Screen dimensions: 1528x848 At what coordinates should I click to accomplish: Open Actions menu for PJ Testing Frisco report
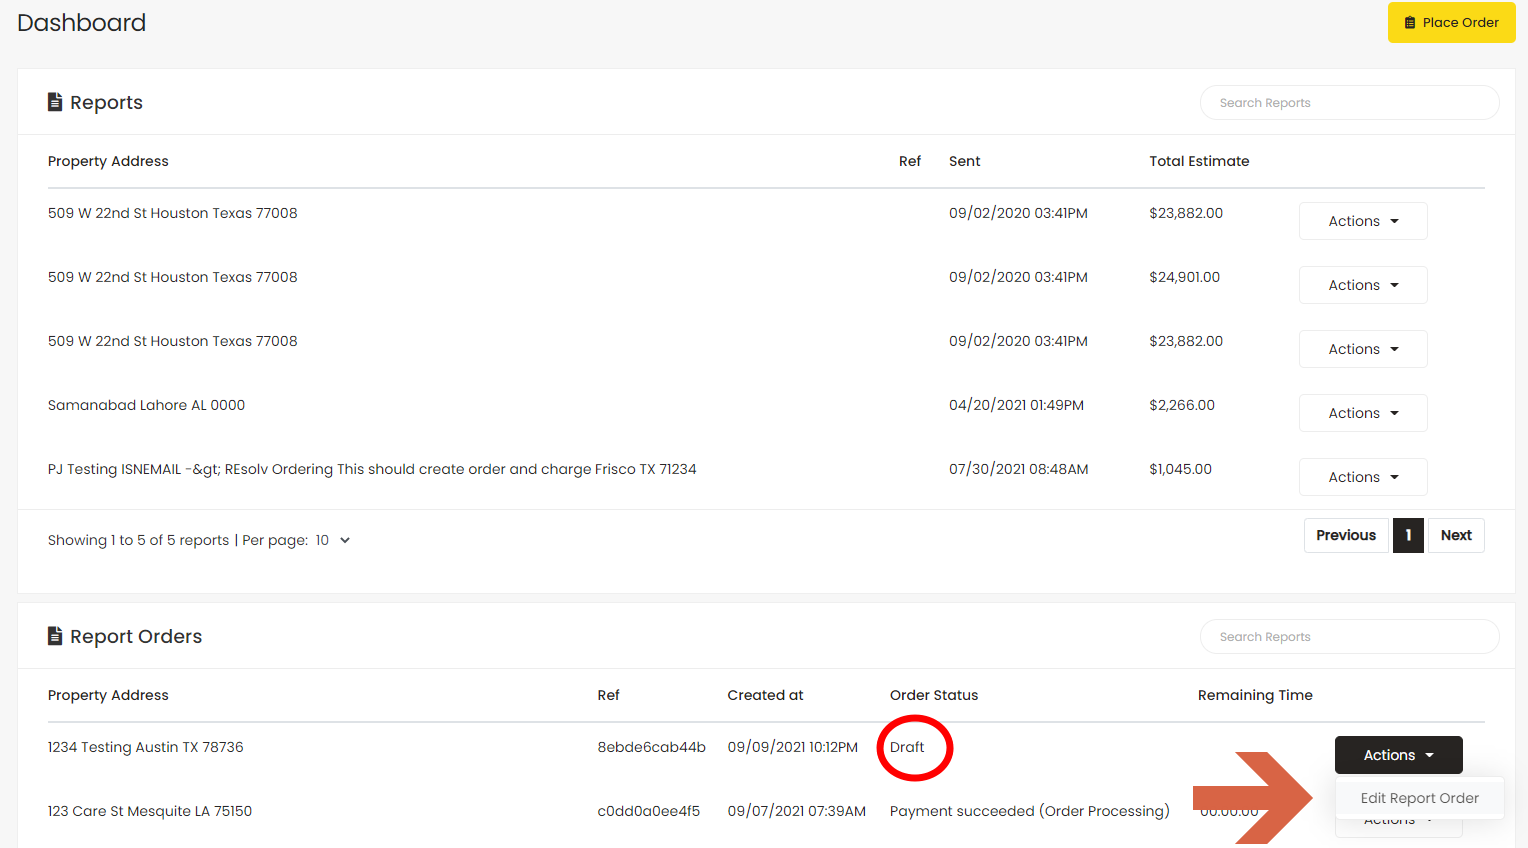1362,476
